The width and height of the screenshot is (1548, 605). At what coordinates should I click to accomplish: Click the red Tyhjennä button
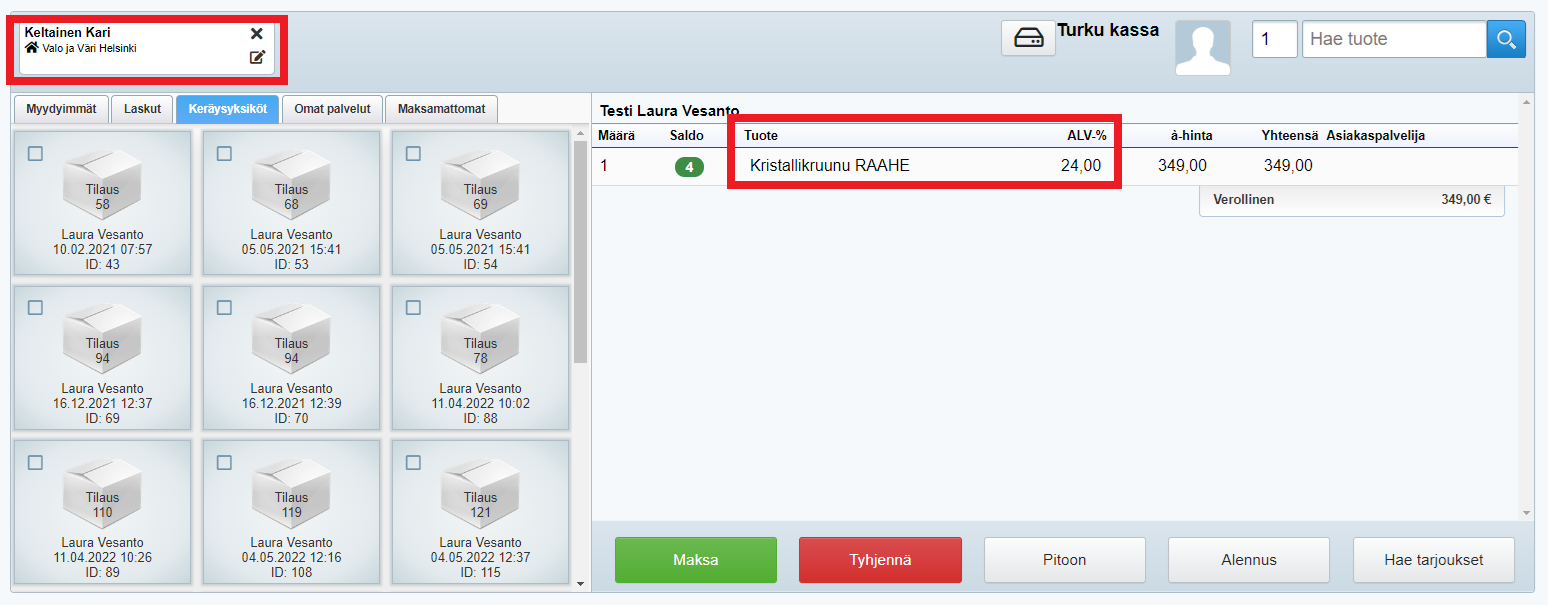coord(880,560)
